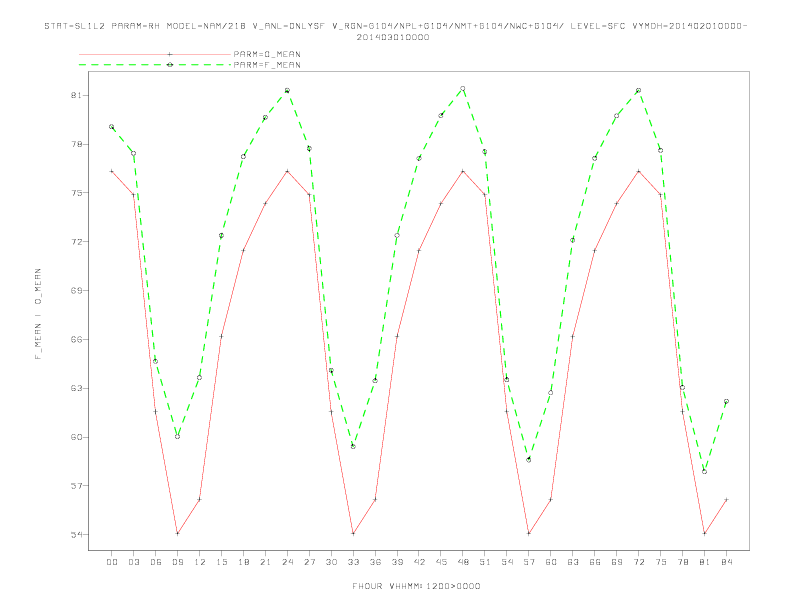This screenshot has height=612, width=792.
Task: Click the x-axis tick label 42
Action: tap(419, 562)
